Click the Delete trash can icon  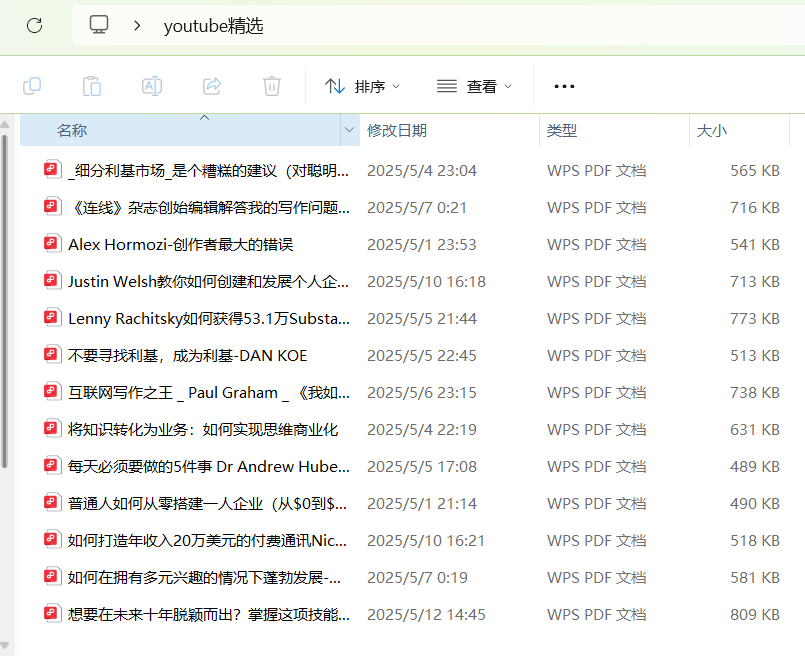[272, 86]
